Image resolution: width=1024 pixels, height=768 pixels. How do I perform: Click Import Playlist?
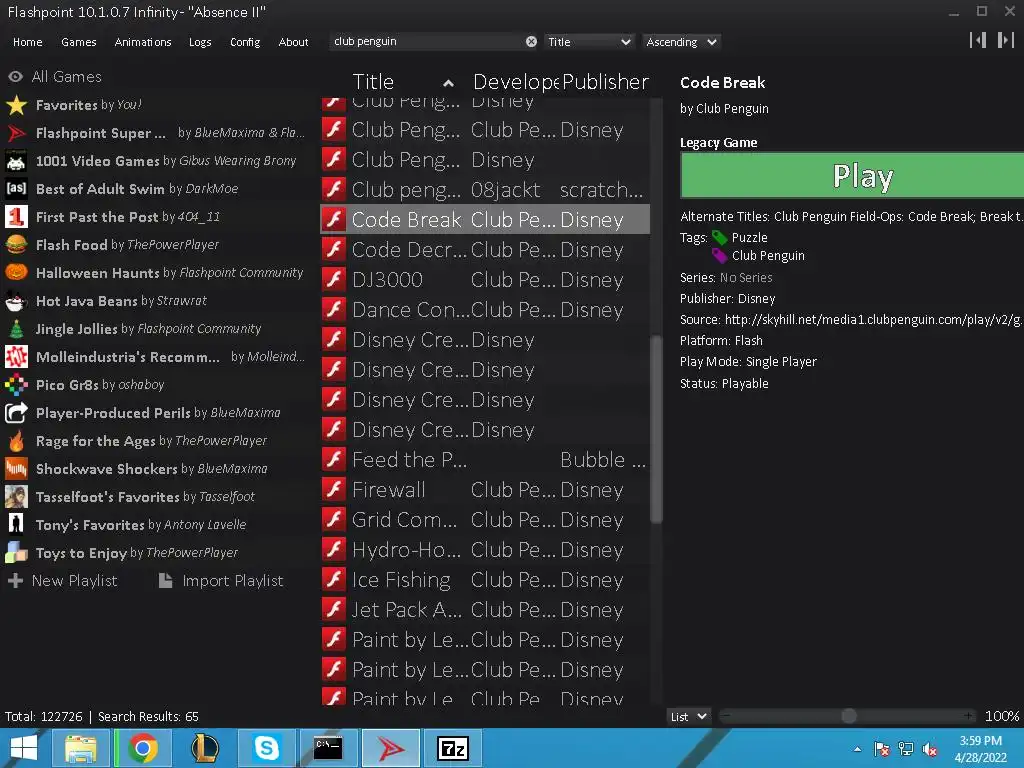[221, 581]
